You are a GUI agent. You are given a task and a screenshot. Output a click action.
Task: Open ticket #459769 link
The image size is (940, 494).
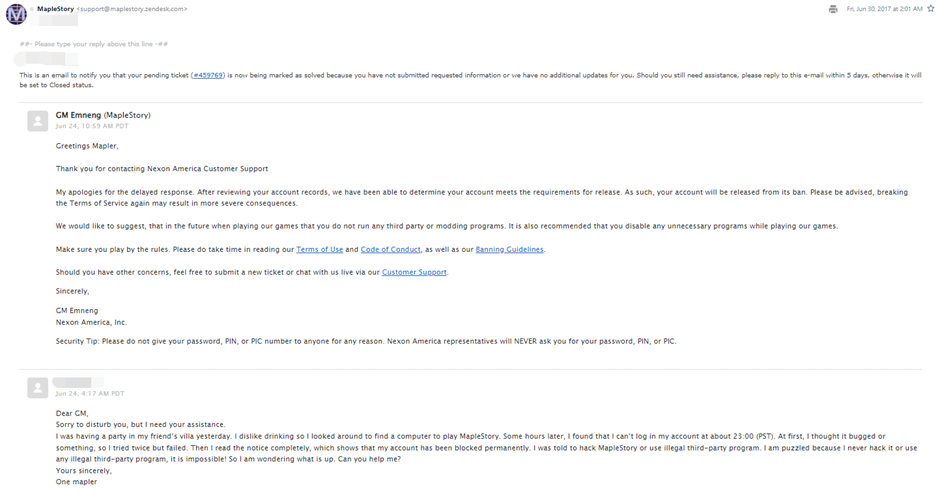click(x=208, y=76)
